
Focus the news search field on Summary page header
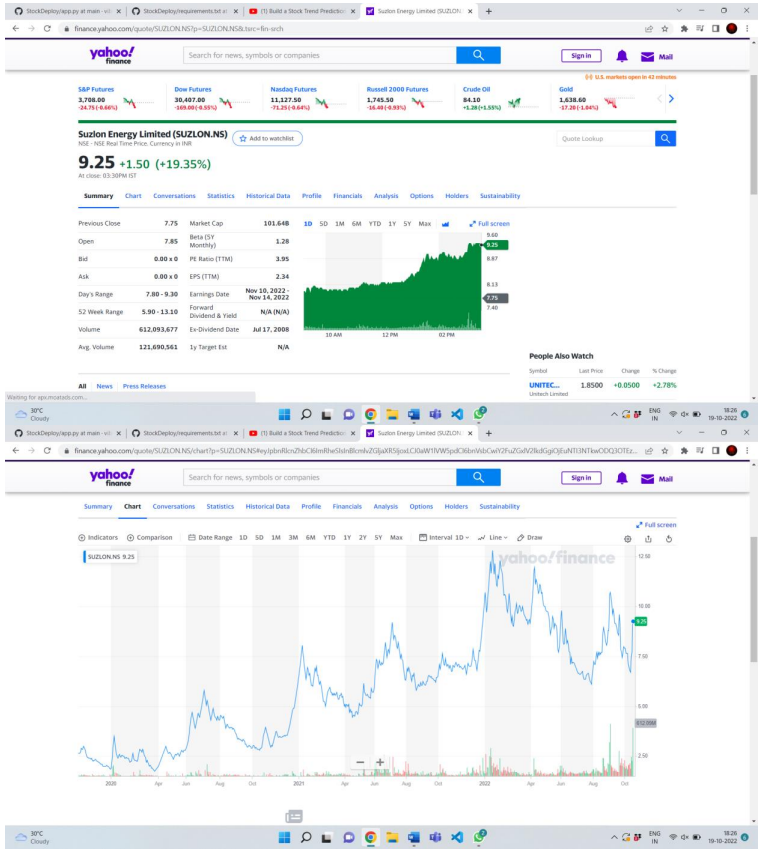click(x=320, y=55)
